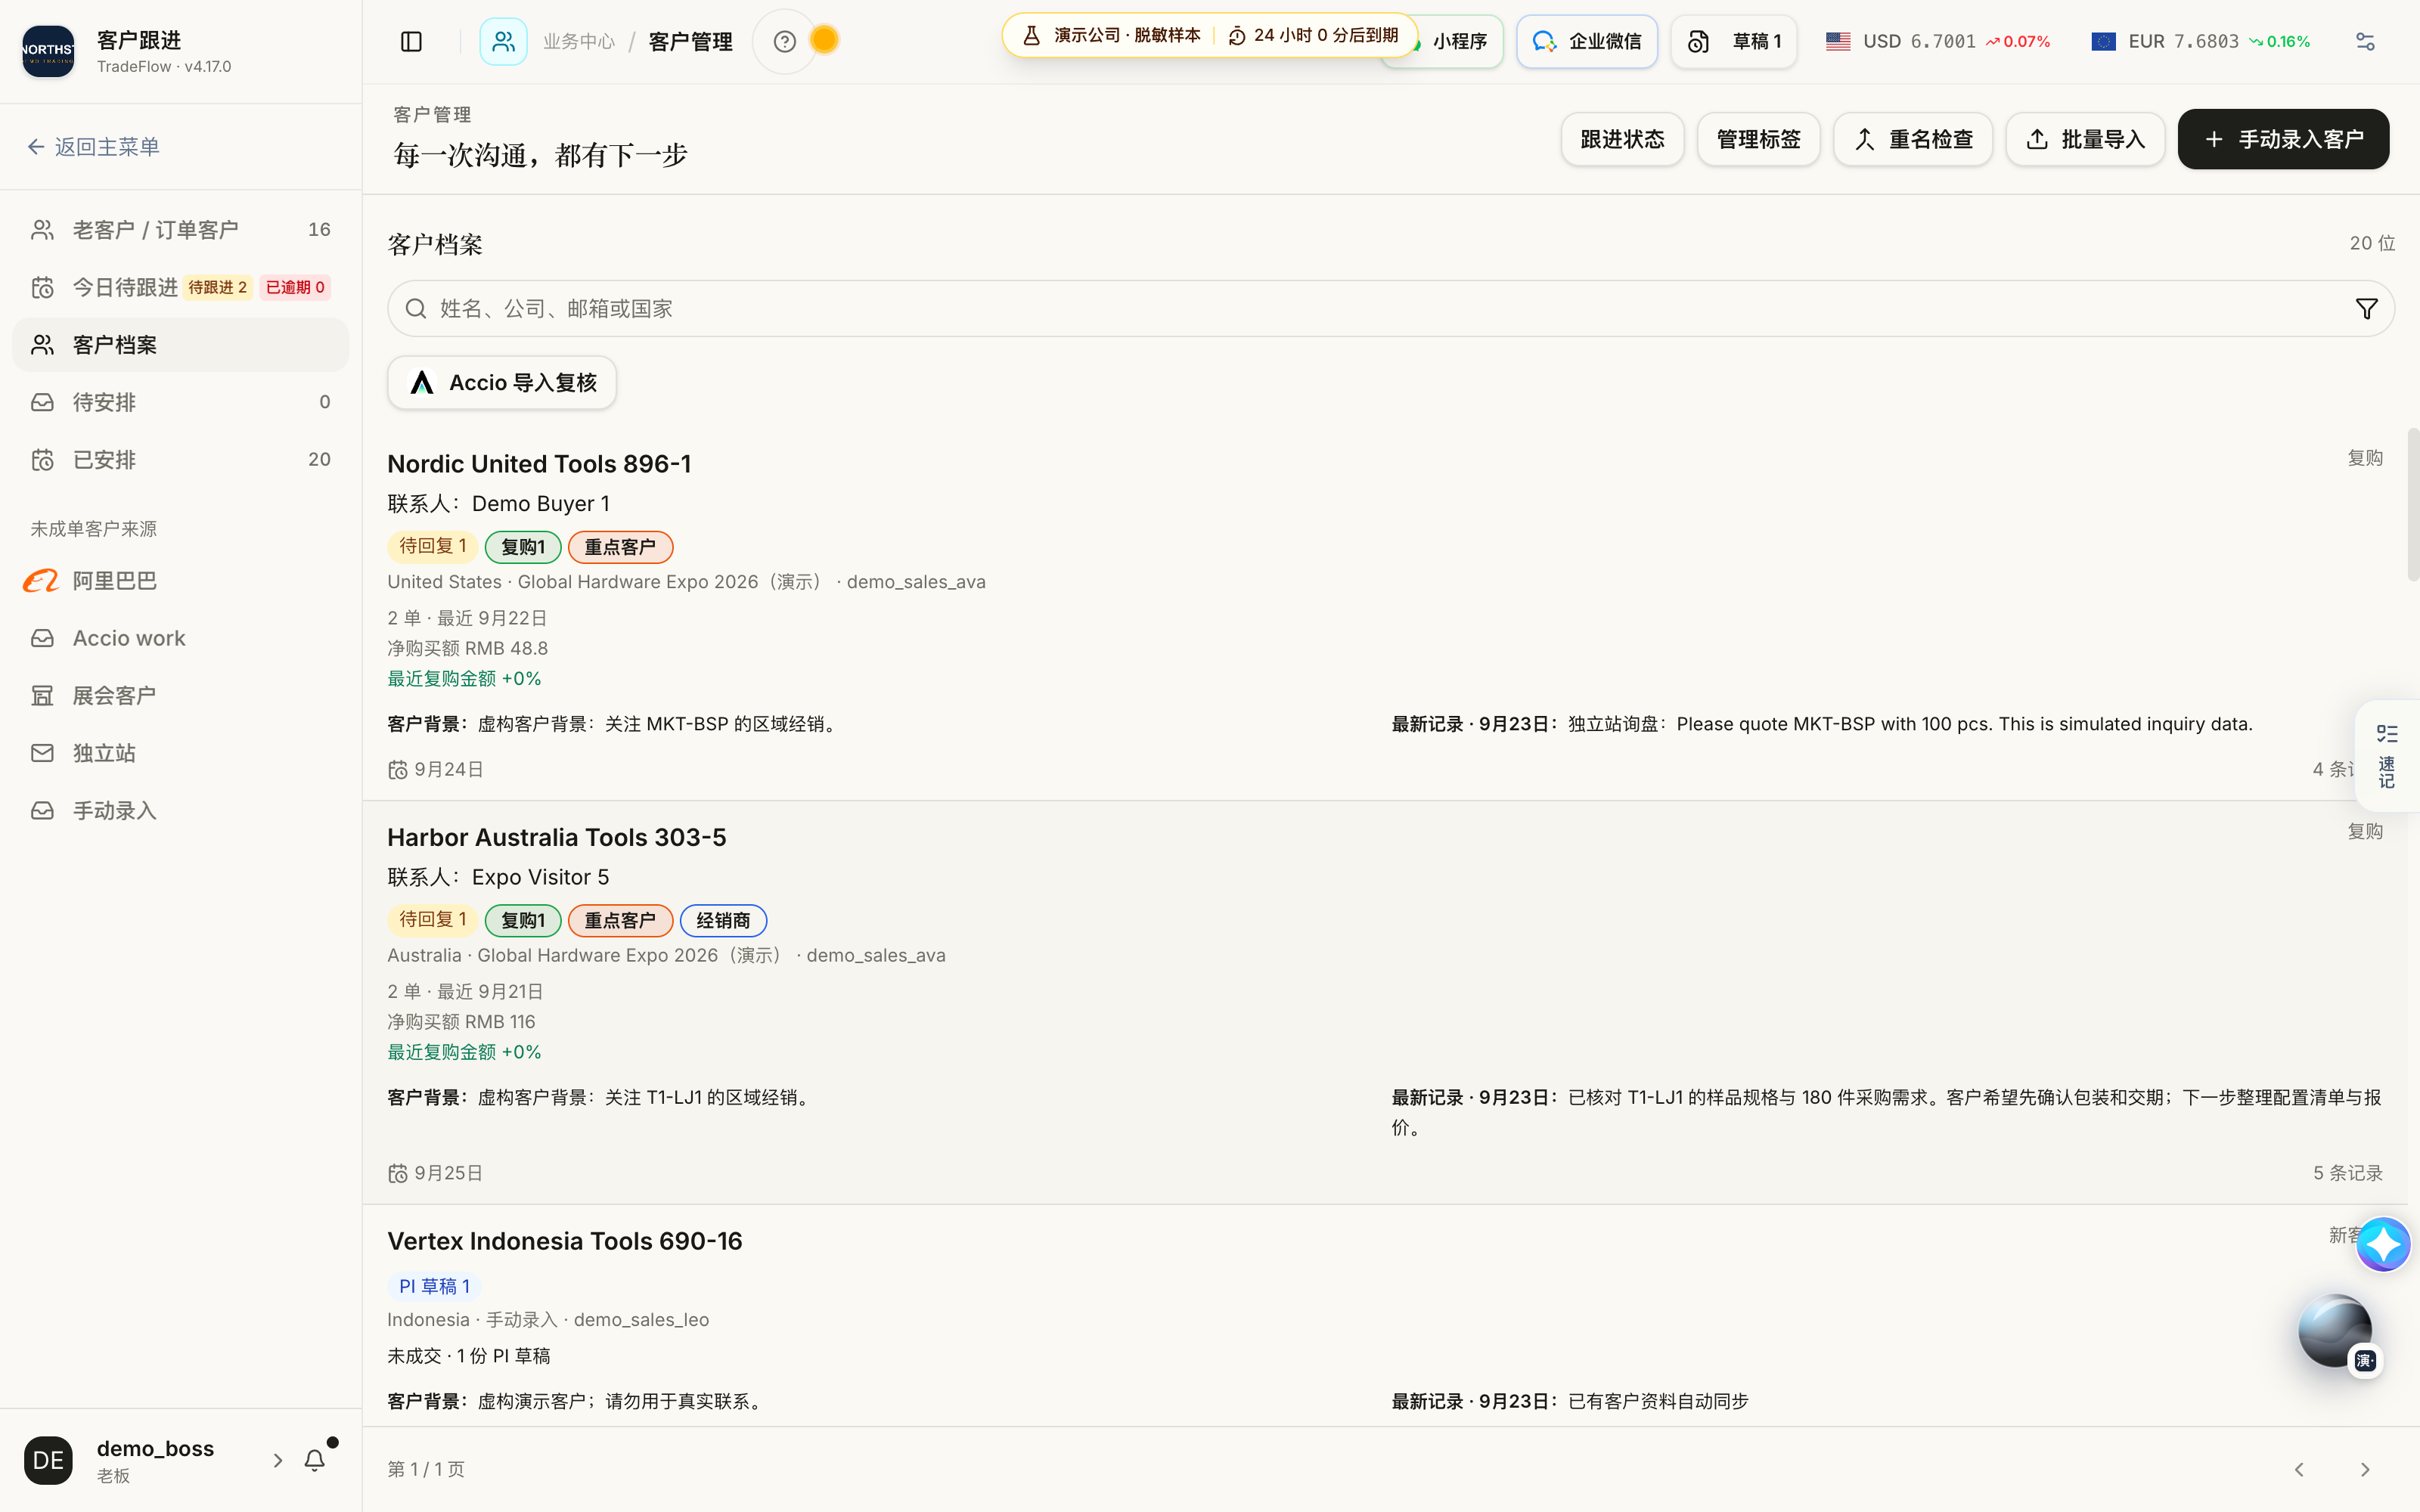Open 手动录入 customer source
The width and height of the screenshot is (2420, 1512).
tap(181, 811)
